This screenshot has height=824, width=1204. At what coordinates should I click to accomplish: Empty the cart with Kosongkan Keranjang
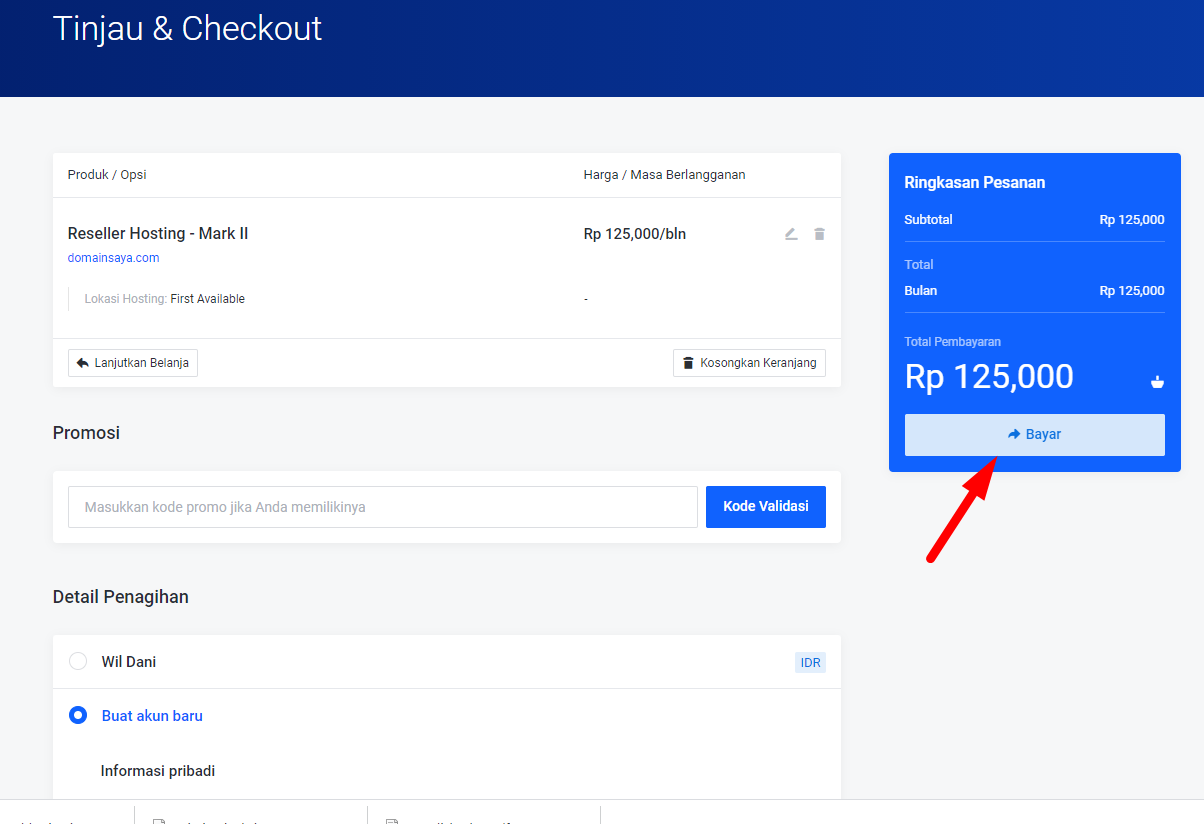tap(749, 363)
